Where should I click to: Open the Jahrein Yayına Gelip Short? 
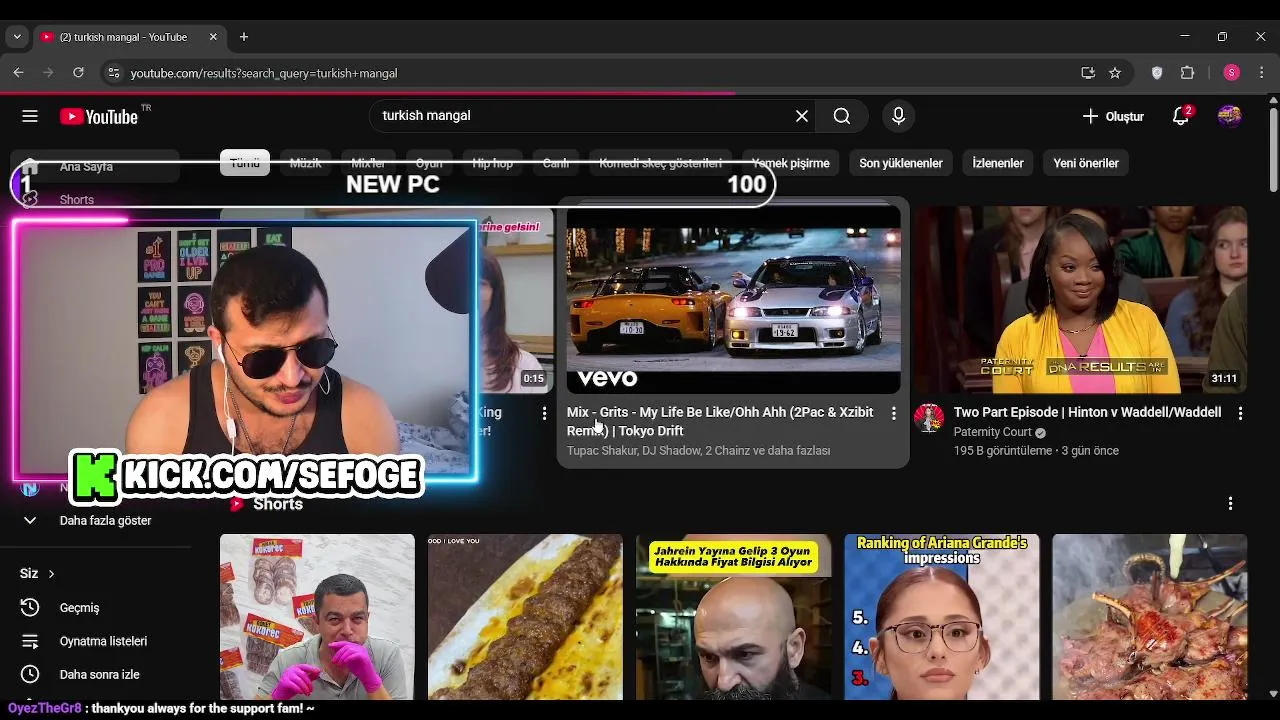pos(733,617)
